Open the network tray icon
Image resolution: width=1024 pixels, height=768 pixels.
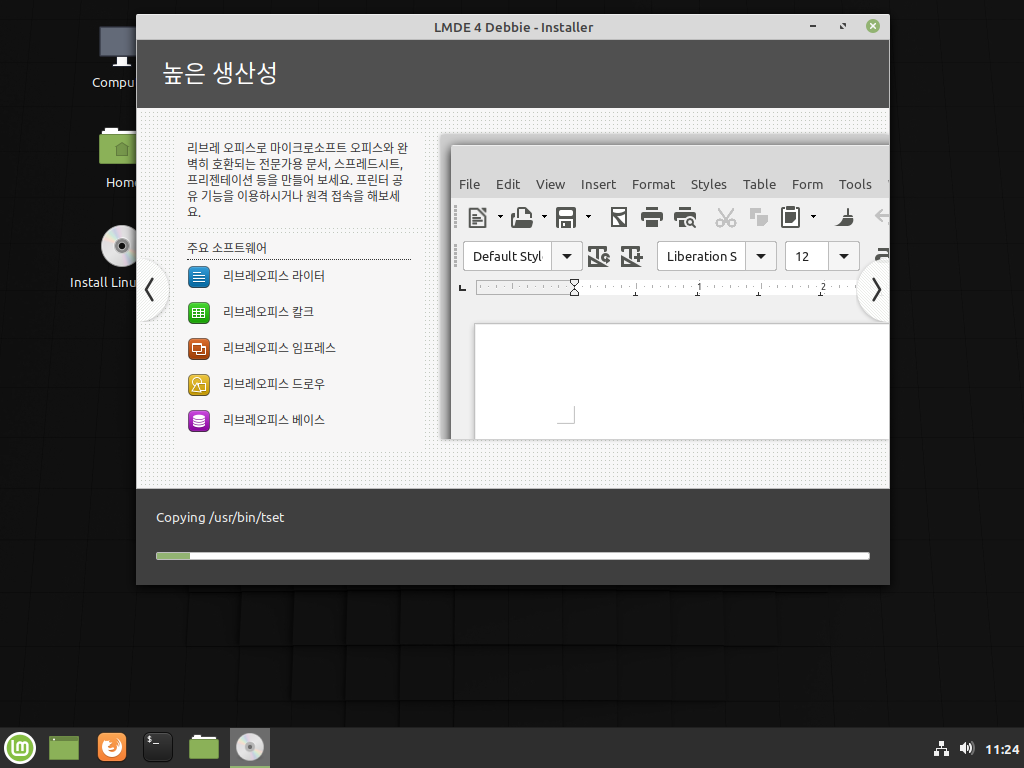coord(941,748)
